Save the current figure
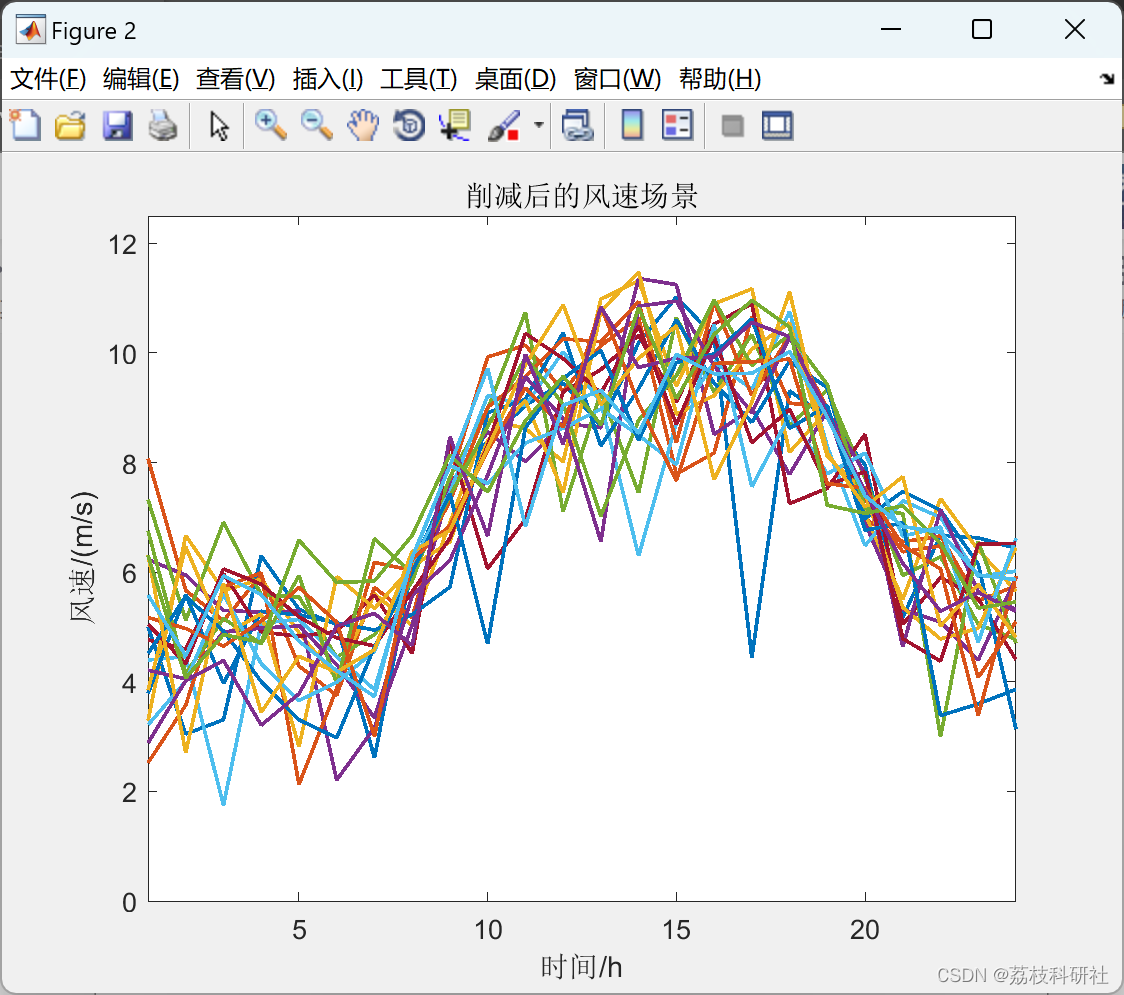The image size is (1124, 995). (x=117, y=125)
